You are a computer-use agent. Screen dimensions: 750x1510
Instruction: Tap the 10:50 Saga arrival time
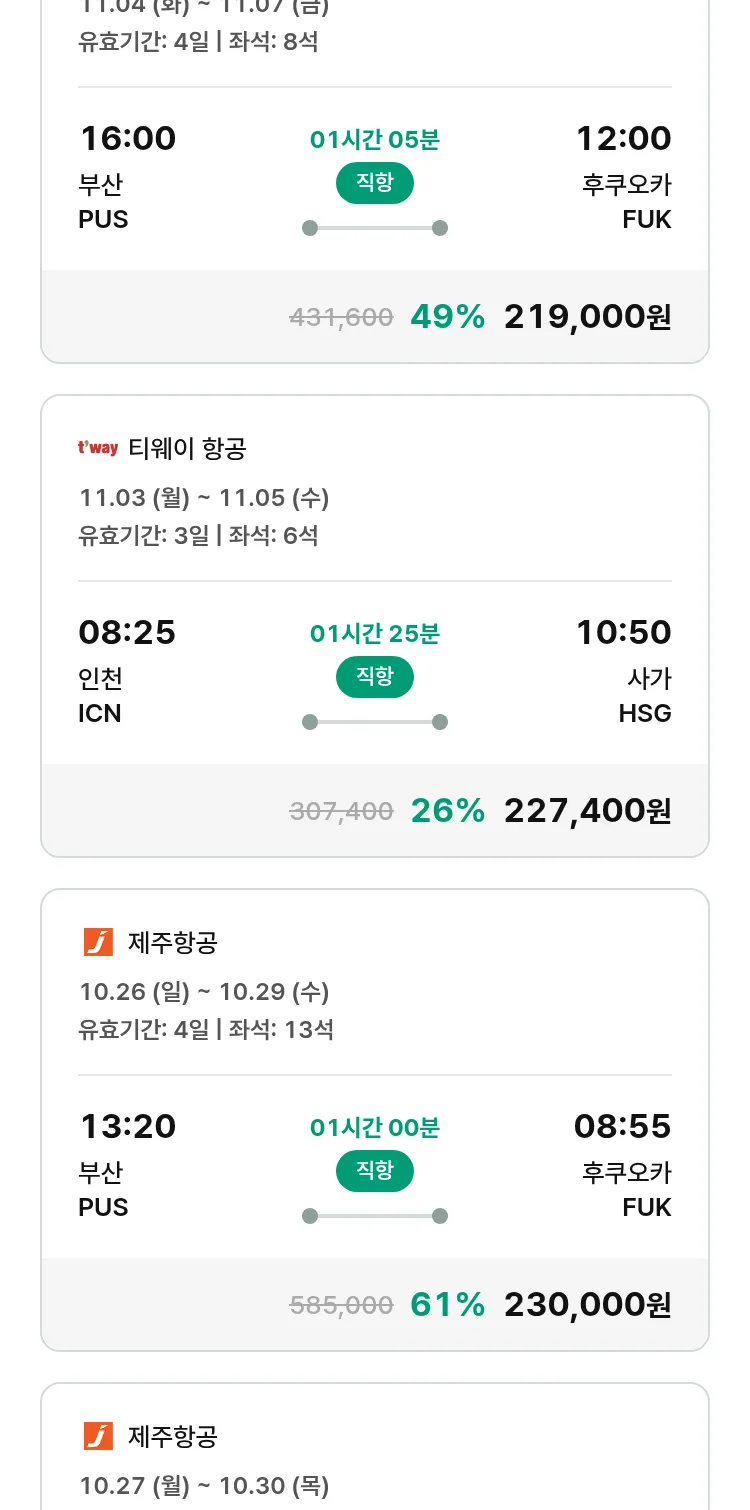pyautogui.click(x=623, y=632)
